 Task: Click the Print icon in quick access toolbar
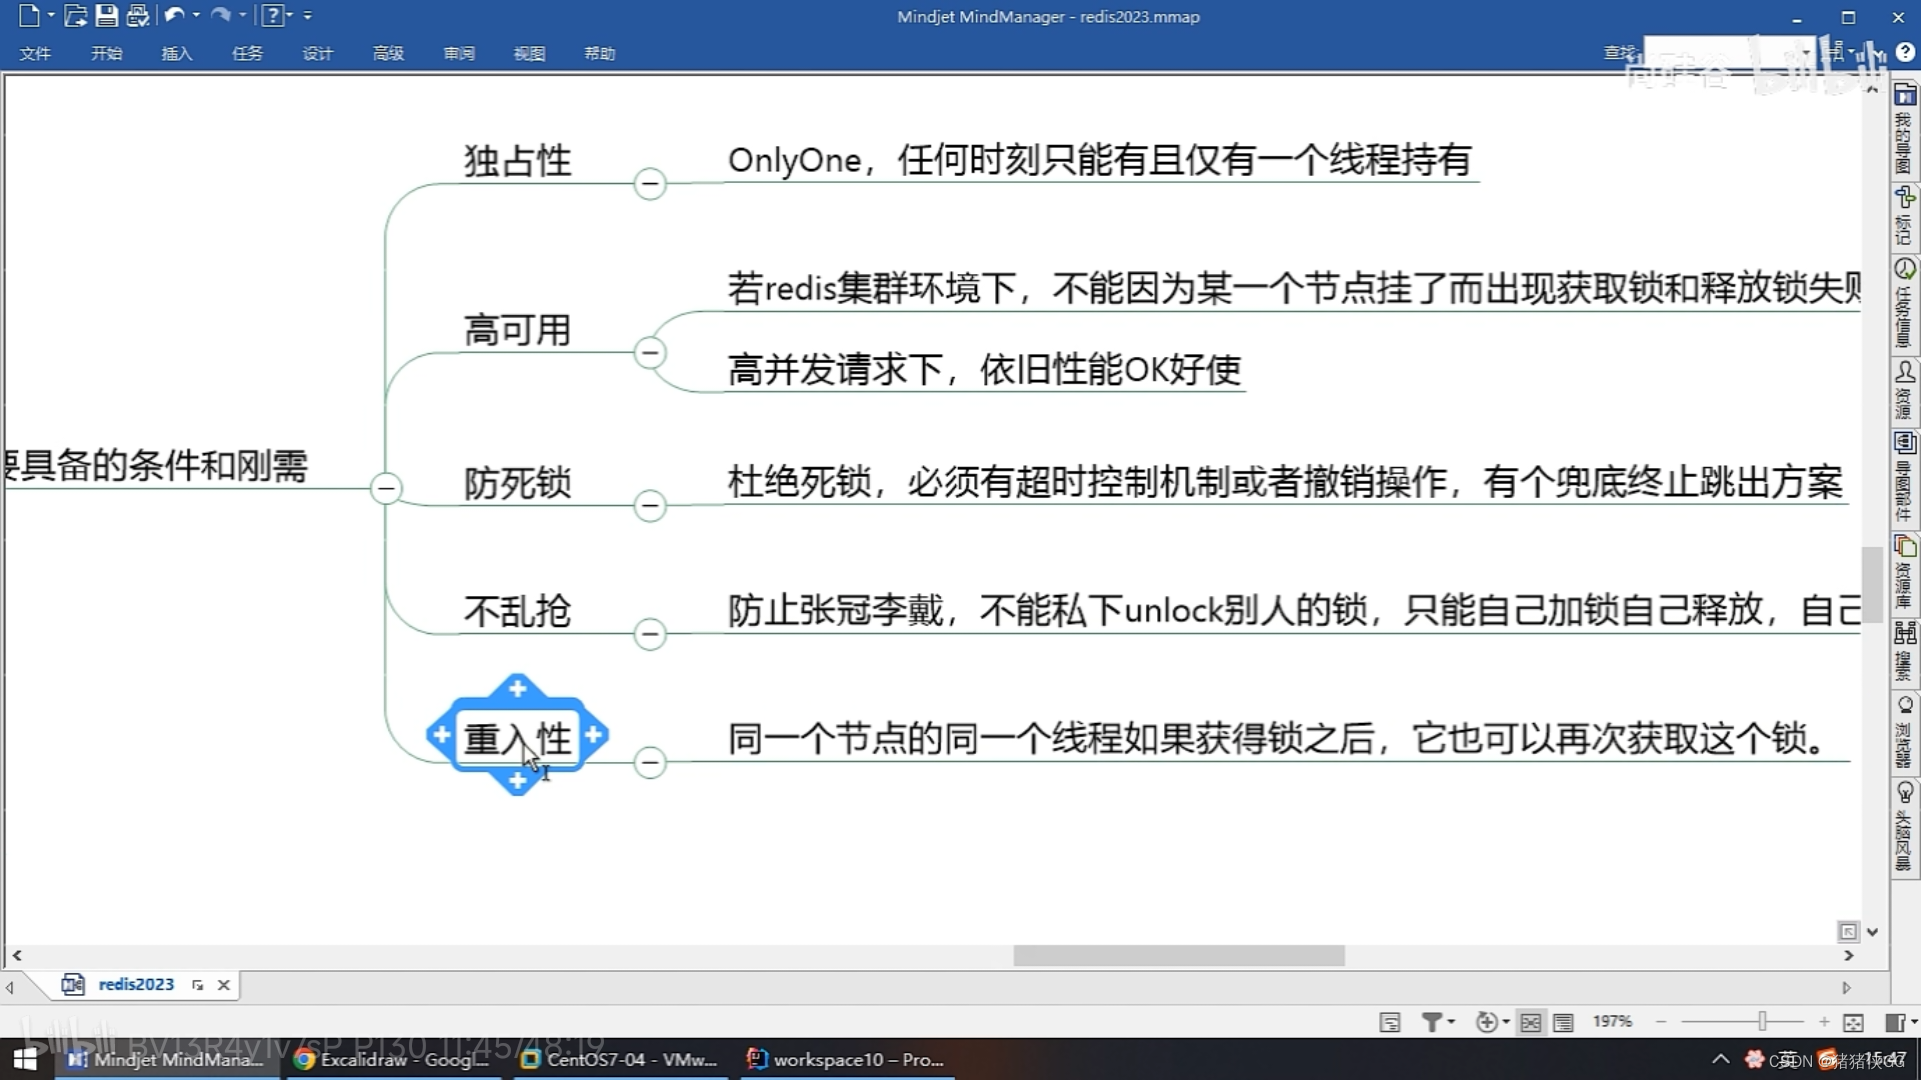click(x=138, y=15)
